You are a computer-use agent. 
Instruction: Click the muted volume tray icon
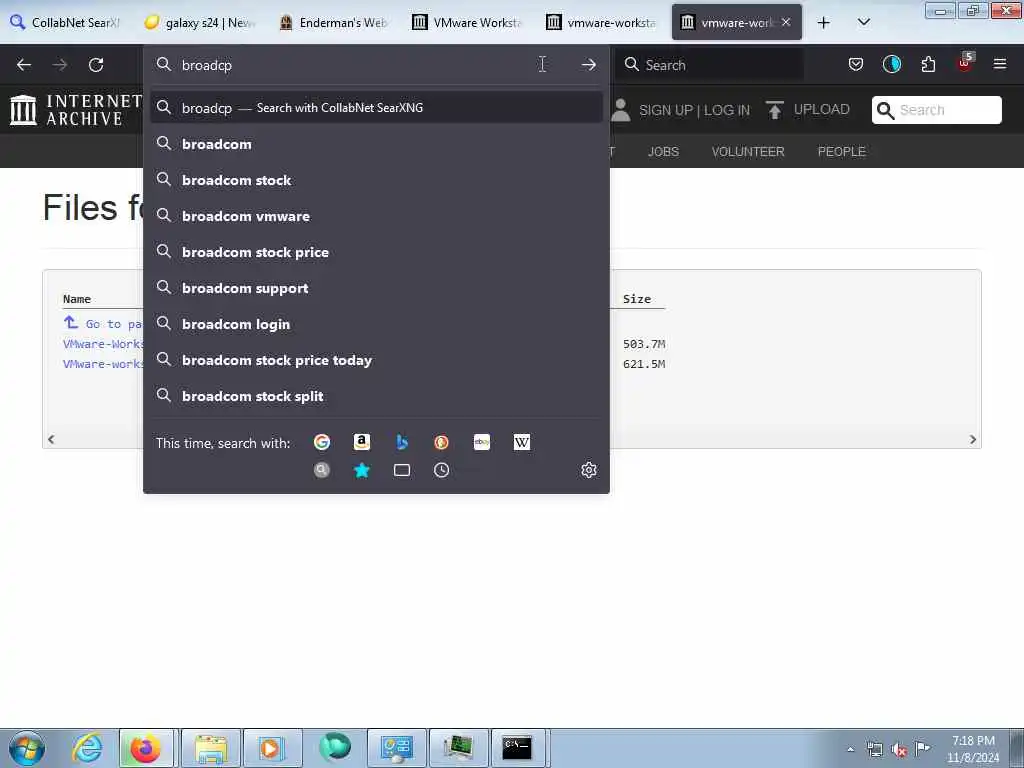[899, 750]
